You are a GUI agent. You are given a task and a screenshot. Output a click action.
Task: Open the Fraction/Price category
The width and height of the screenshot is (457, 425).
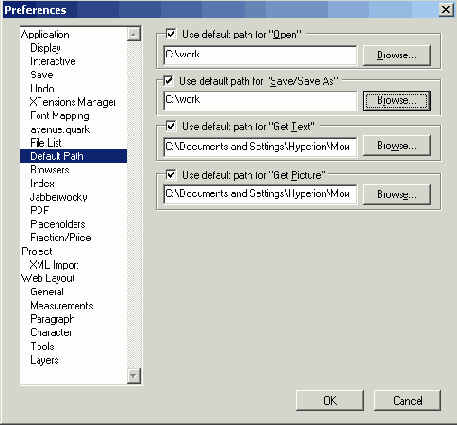click(61, 237)
